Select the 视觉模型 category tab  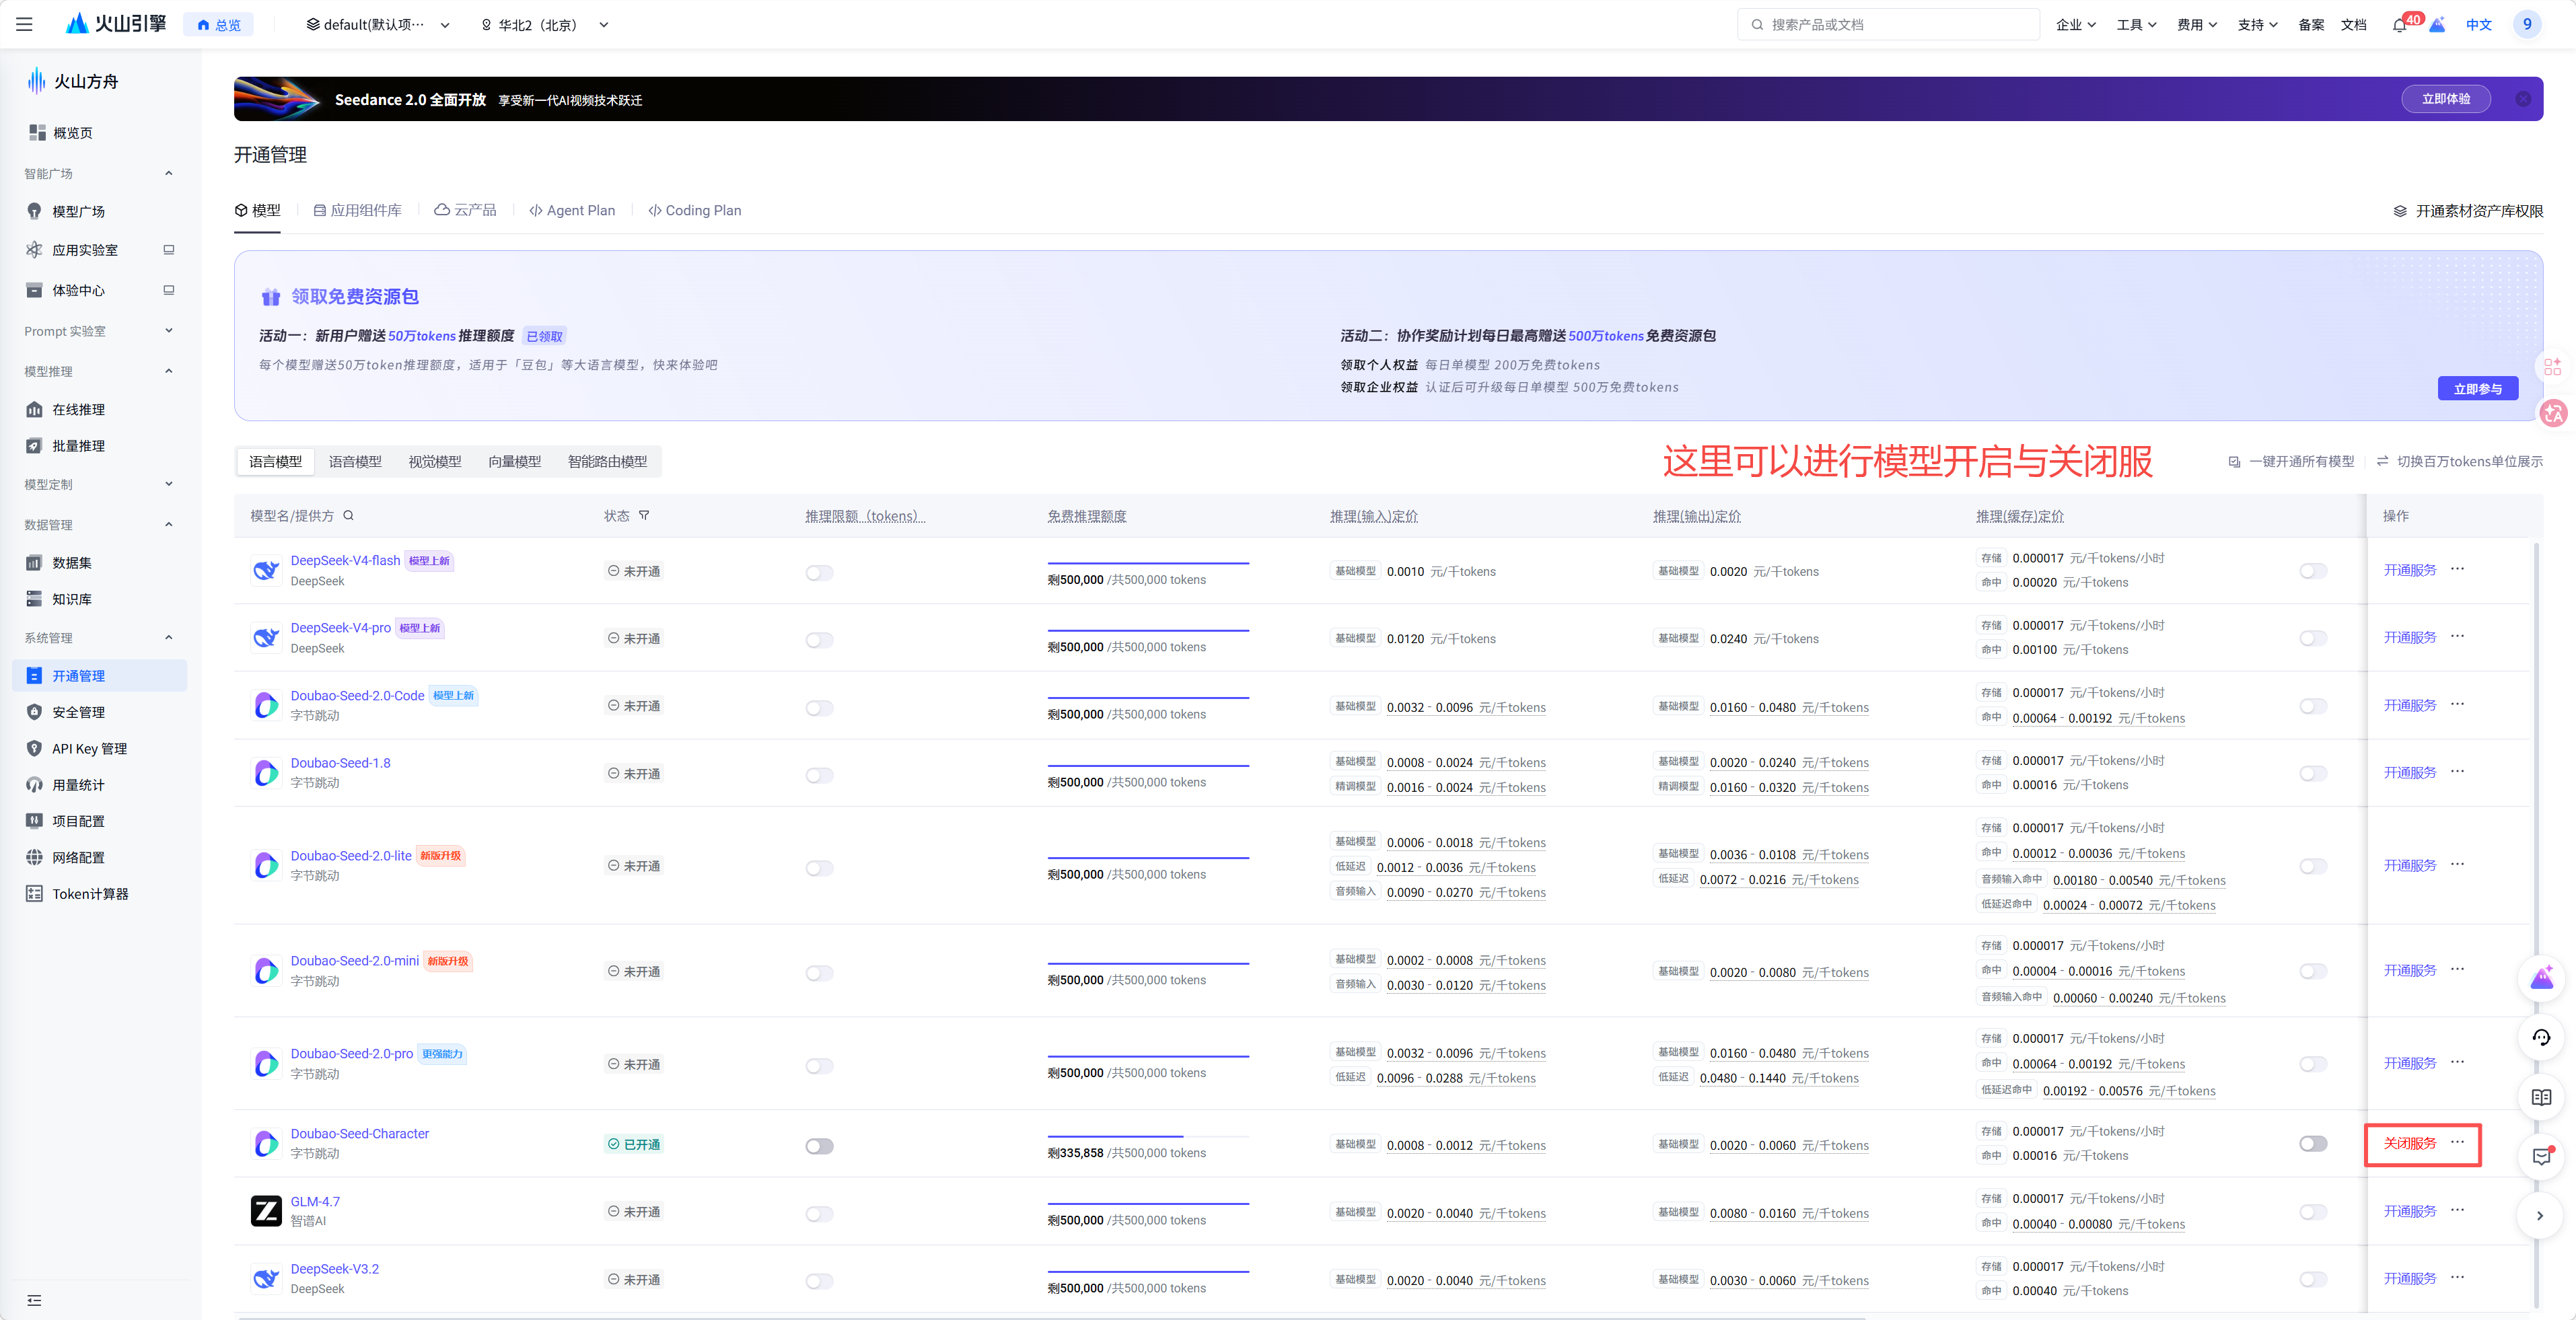click(435, 462)
